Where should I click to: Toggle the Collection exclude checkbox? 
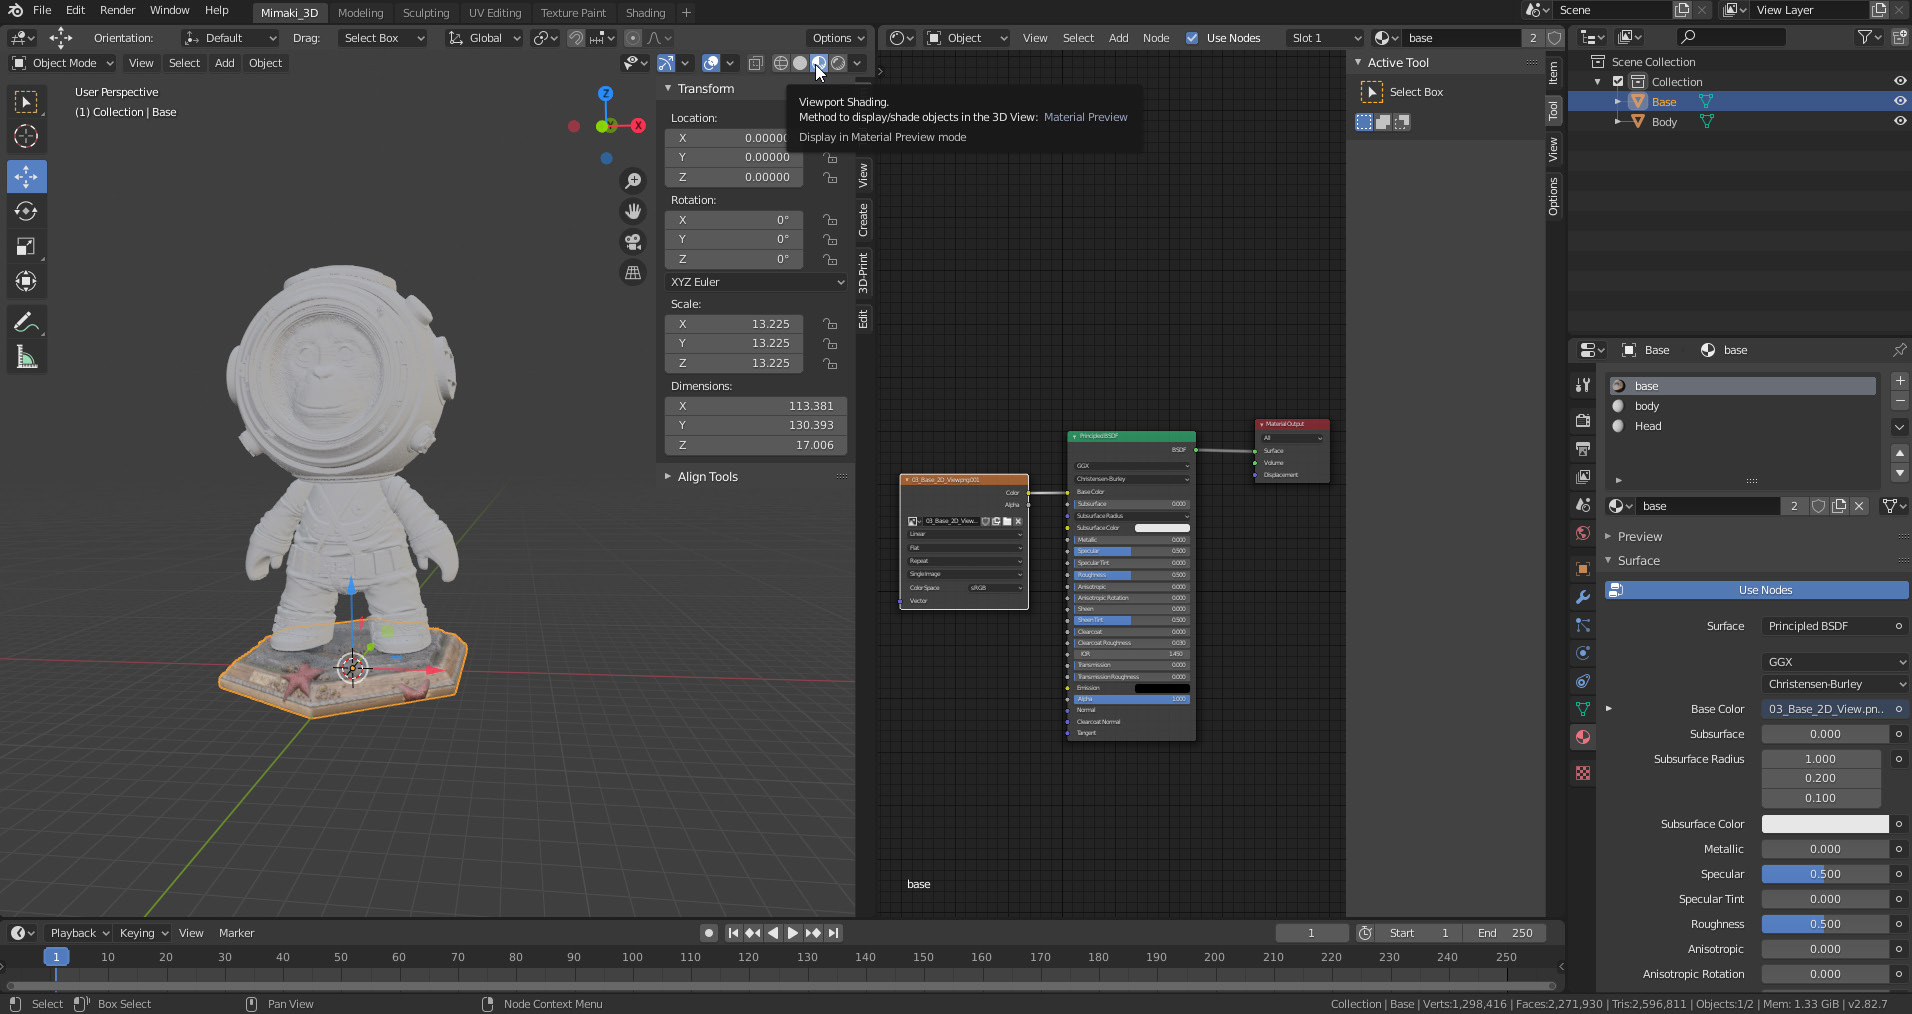(1618, 82)
